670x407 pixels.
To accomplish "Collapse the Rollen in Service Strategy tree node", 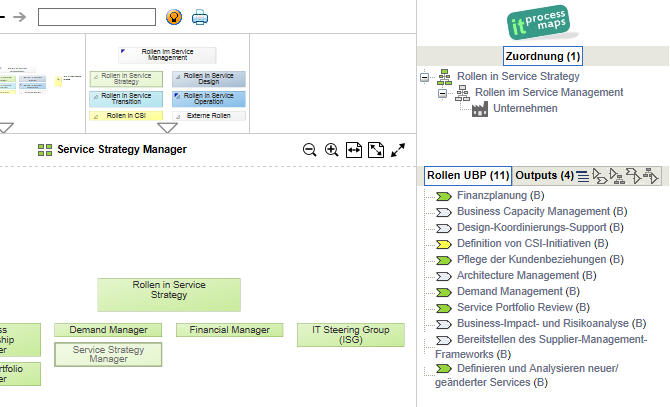I will [x=425, y=77].
